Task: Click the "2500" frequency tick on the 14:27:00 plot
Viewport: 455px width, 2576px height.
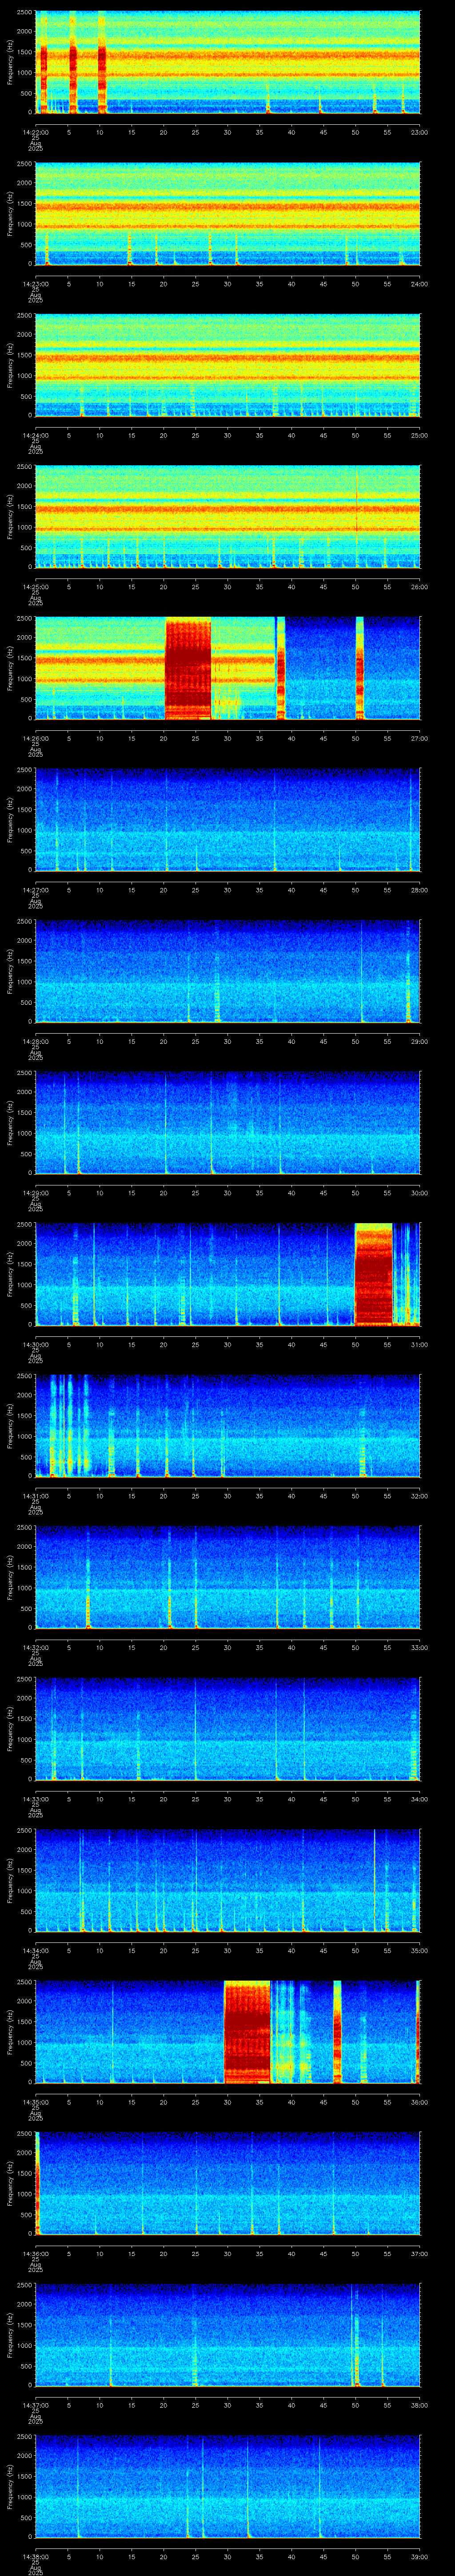Action: (x=24, y=770)
